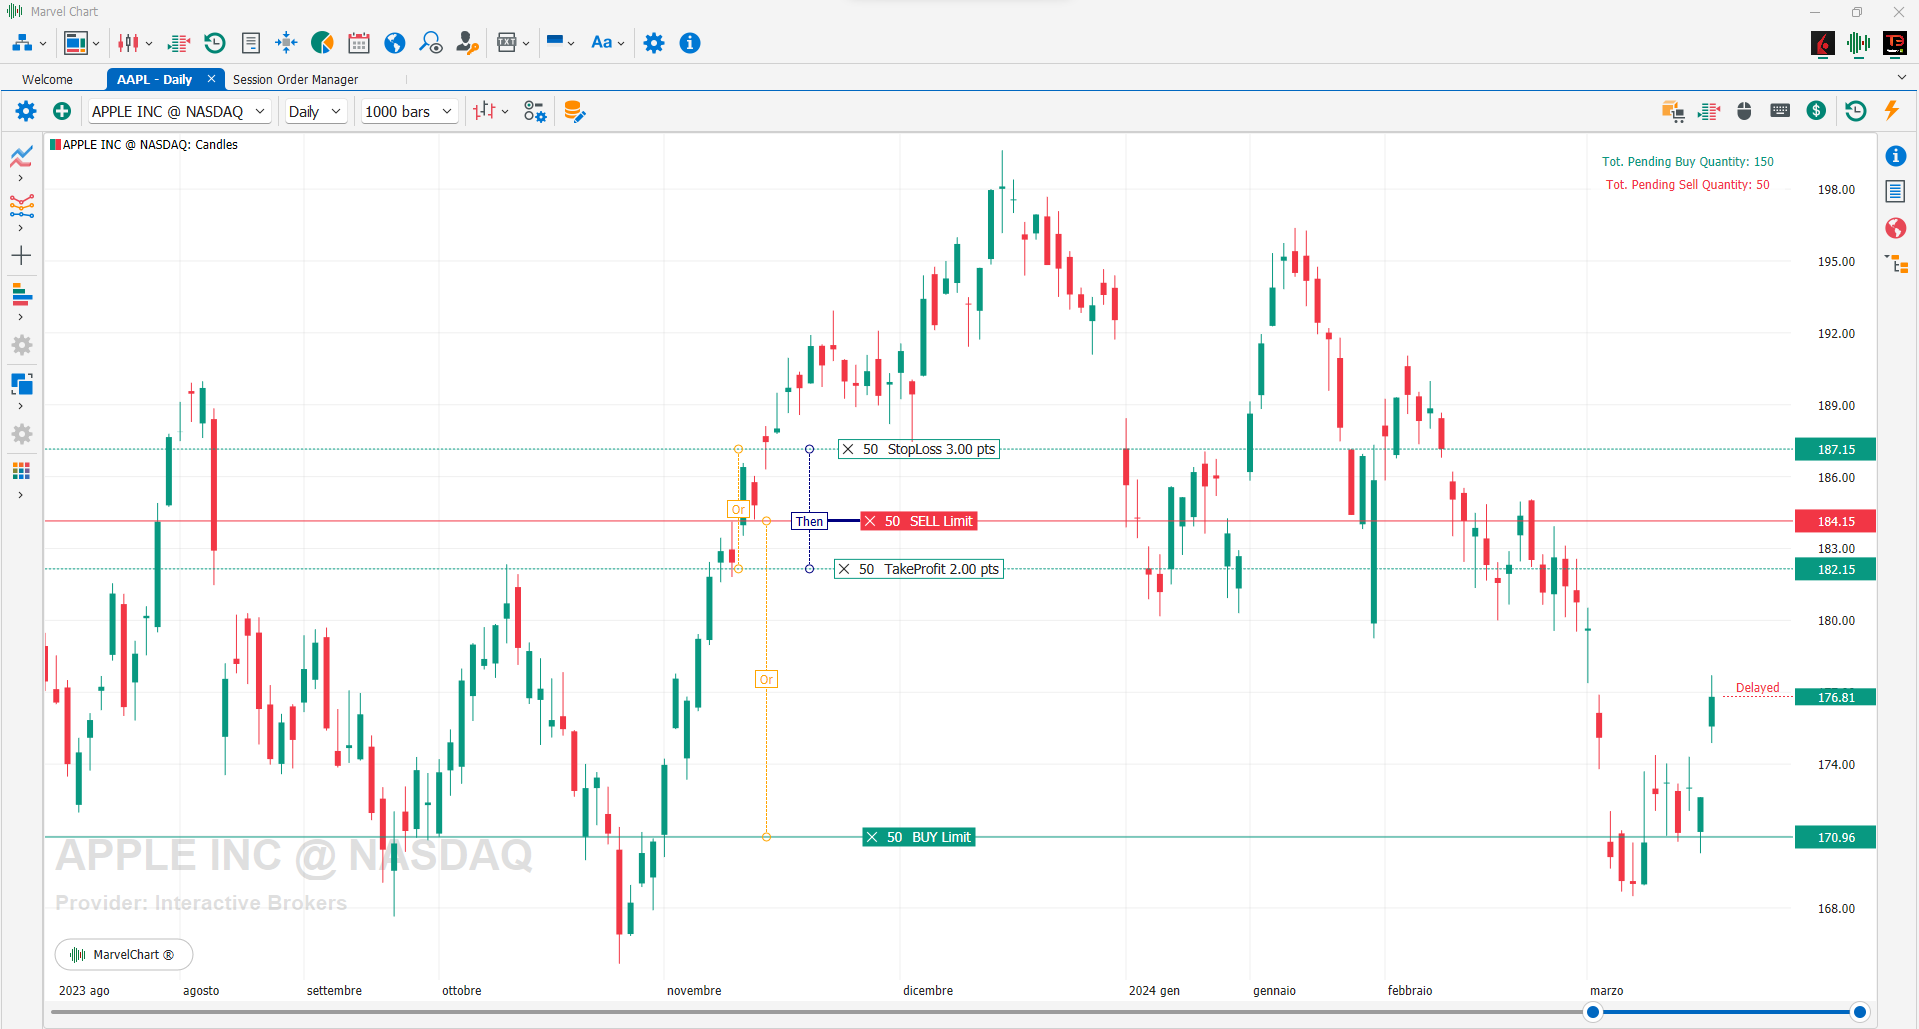Open the TXT export dropdown
Viewport: 1919px width, 1029px height.
(526, 43)
